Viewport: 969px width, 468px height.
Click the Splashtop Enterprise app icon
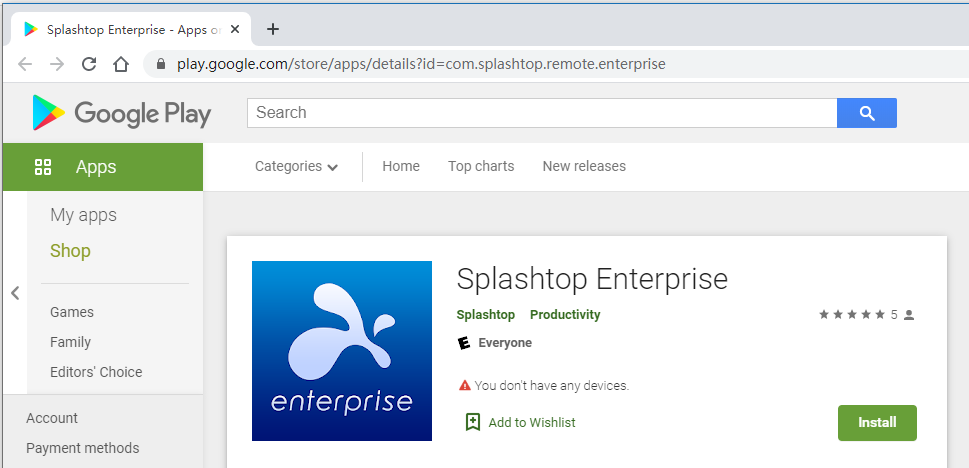[x=342, y=351]
